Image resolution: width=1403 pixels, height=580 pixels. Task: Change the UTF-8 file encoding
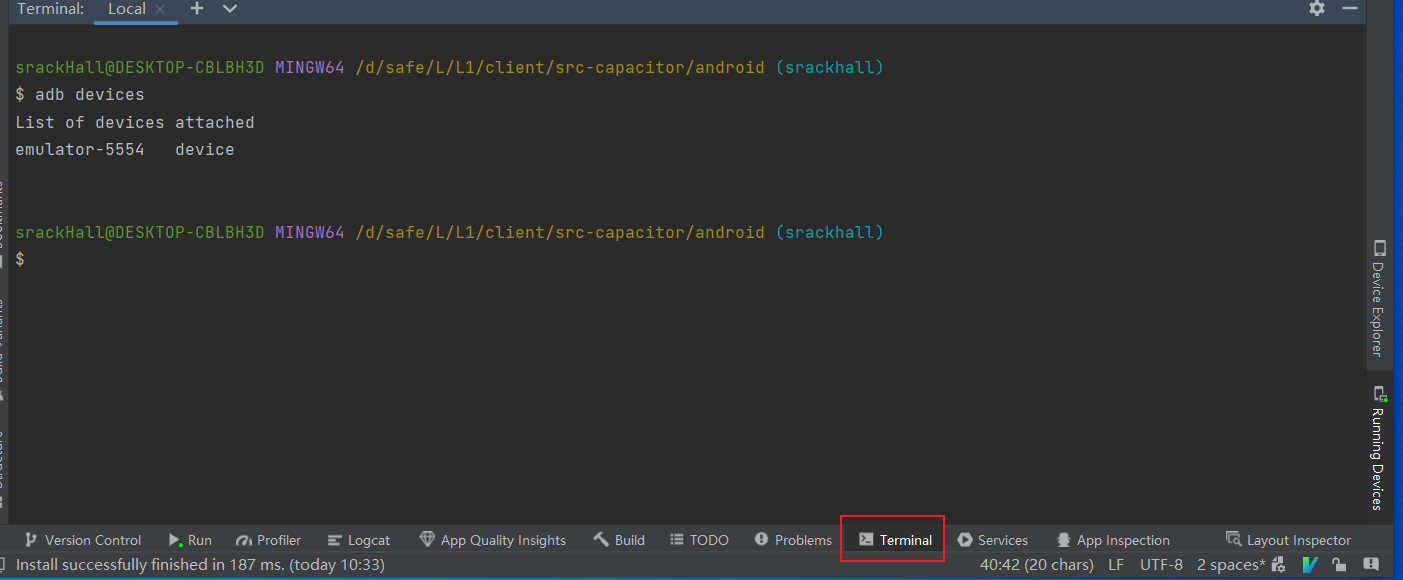1161,565
